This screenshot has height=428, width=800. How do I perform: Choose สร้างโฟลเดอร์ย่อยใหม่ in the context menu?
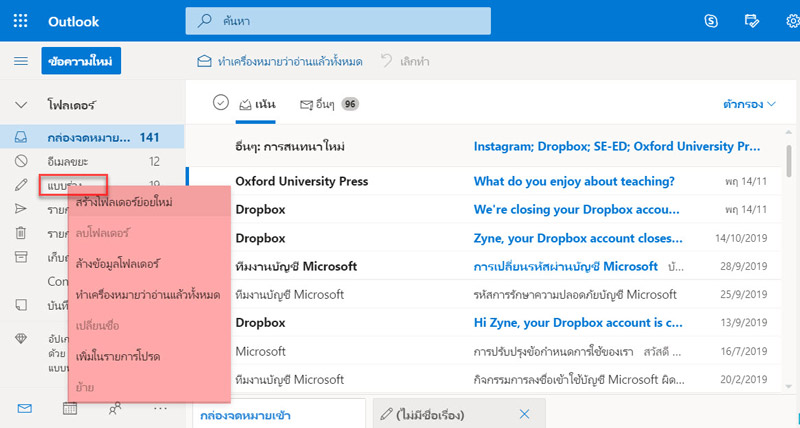click(x=149, y=203)
